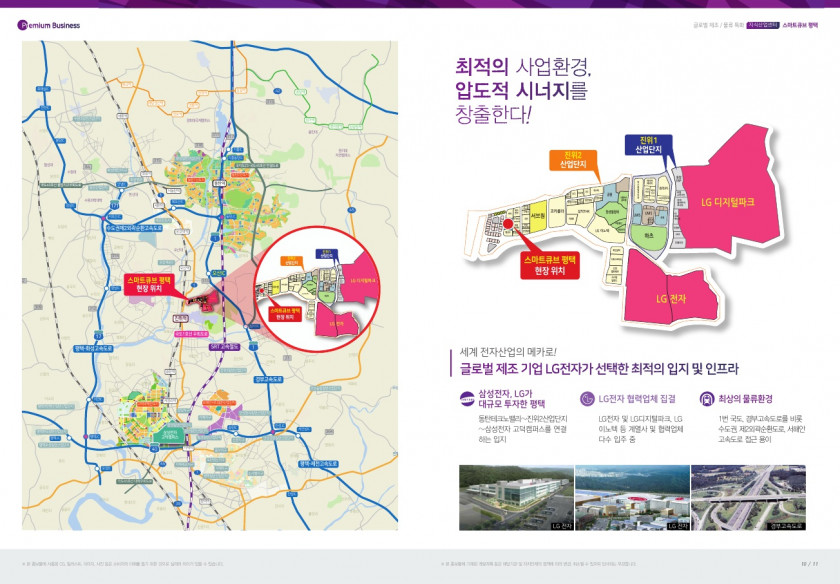Click the 경부고속도로 blue label on the map
Image resolution: width=840 pixels, height=584 pixels.
268,379
